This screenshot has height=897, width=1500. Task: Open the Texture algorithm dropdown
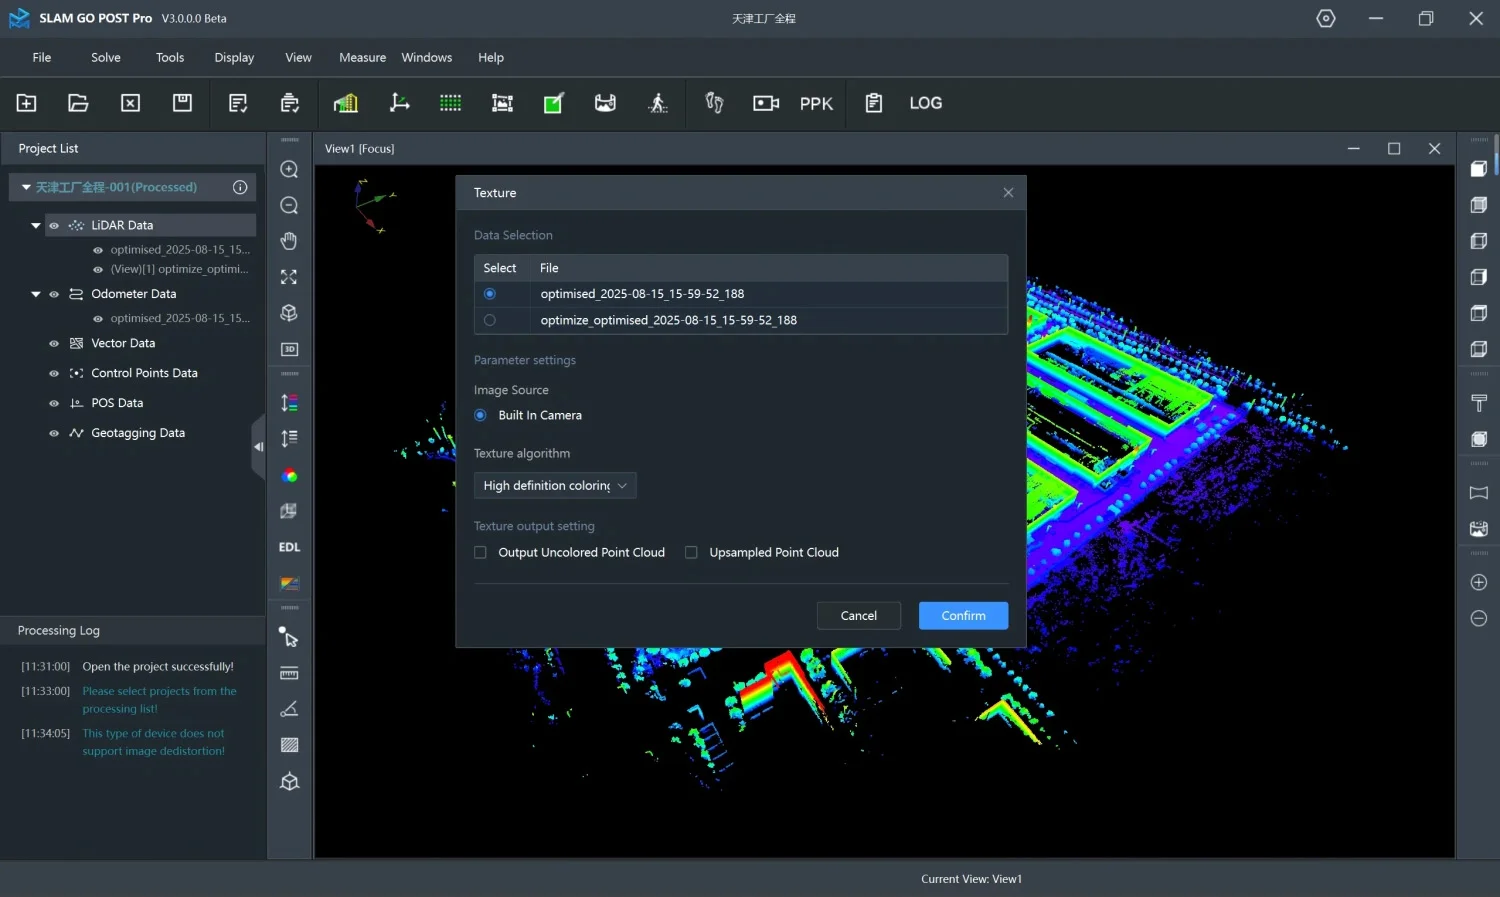(x=555, y=485)
